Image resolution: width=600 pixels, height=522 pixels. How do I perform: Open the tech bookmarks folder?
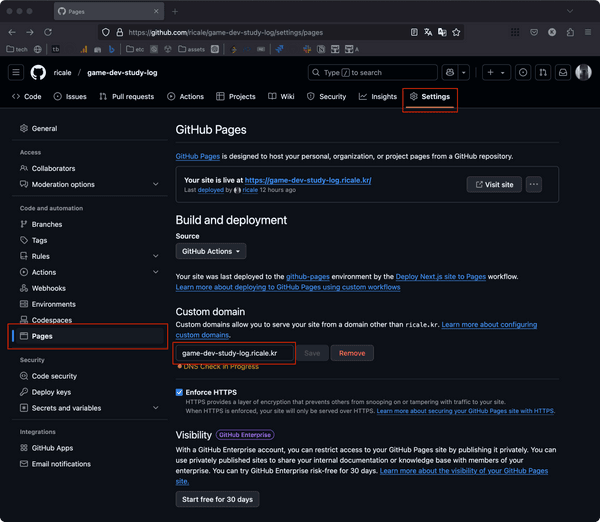pyautogui.click(x=17, y=49)
